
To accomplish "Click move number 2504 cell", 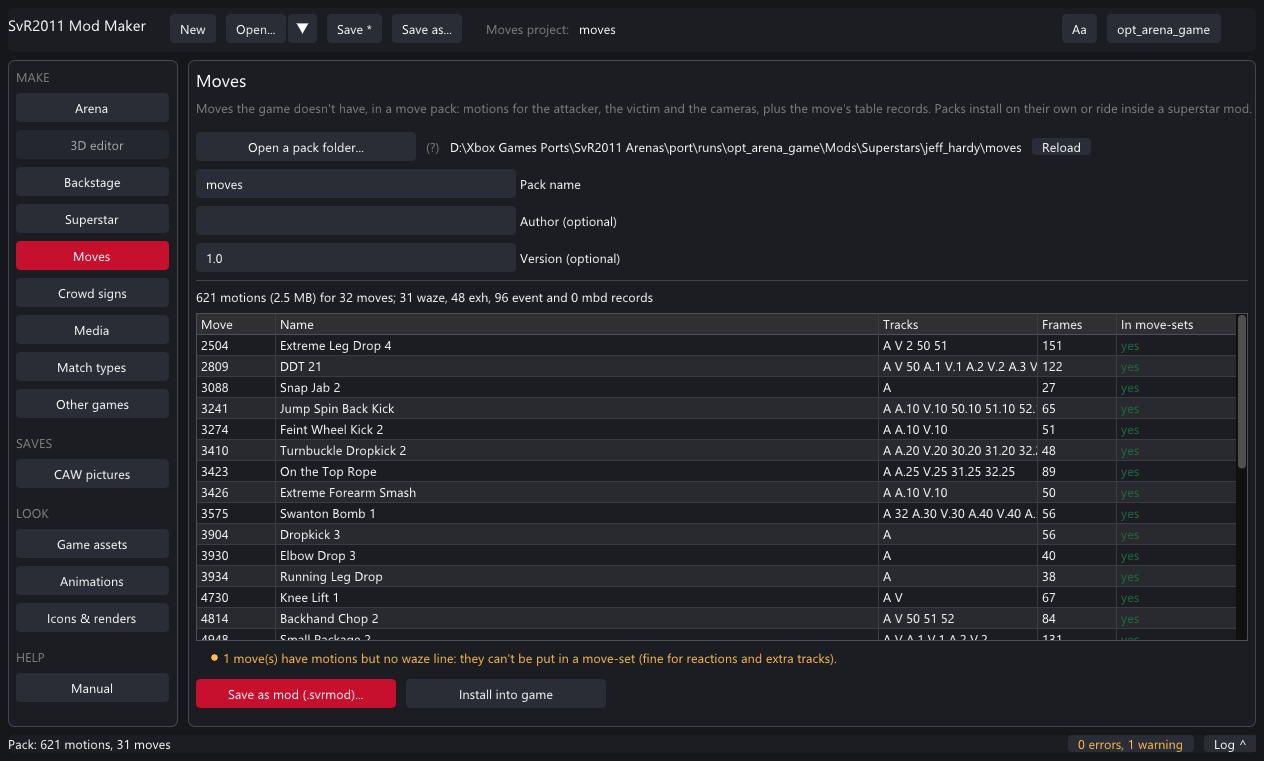I will [x=236, y=345].
